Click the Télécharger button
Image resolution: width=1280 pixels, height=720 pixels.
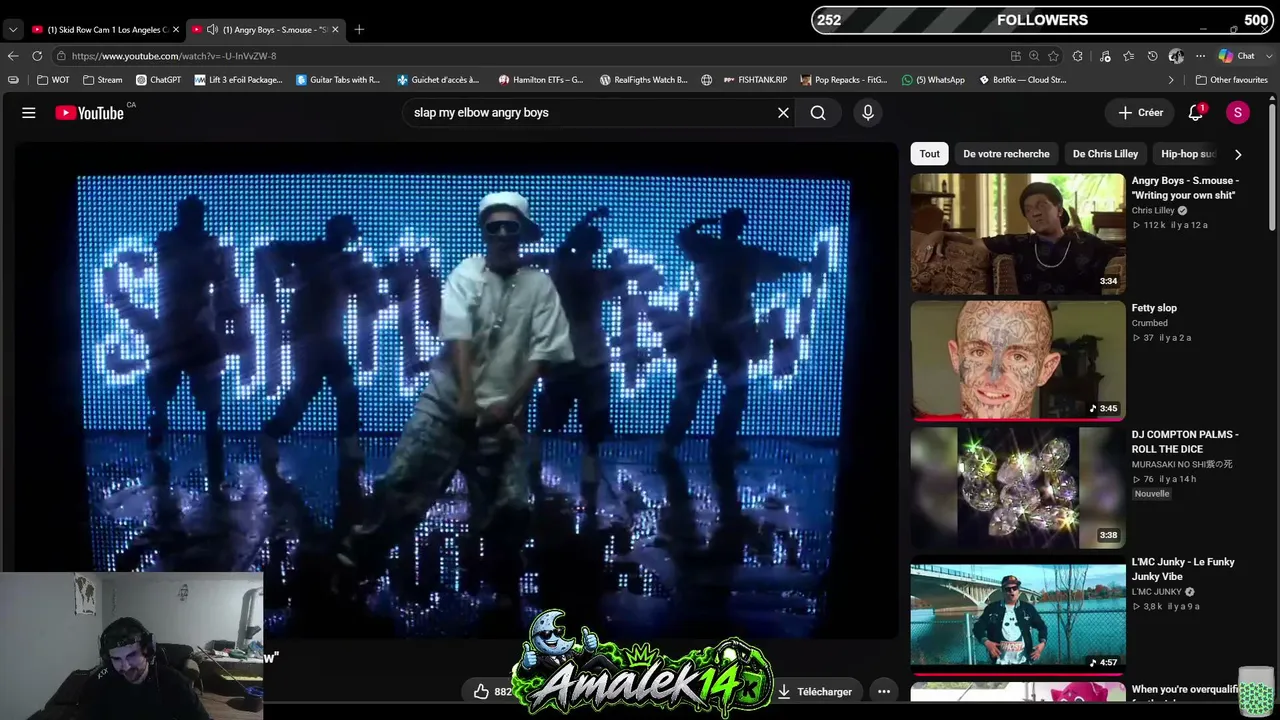pyautogui.click(x=815, y=691)
